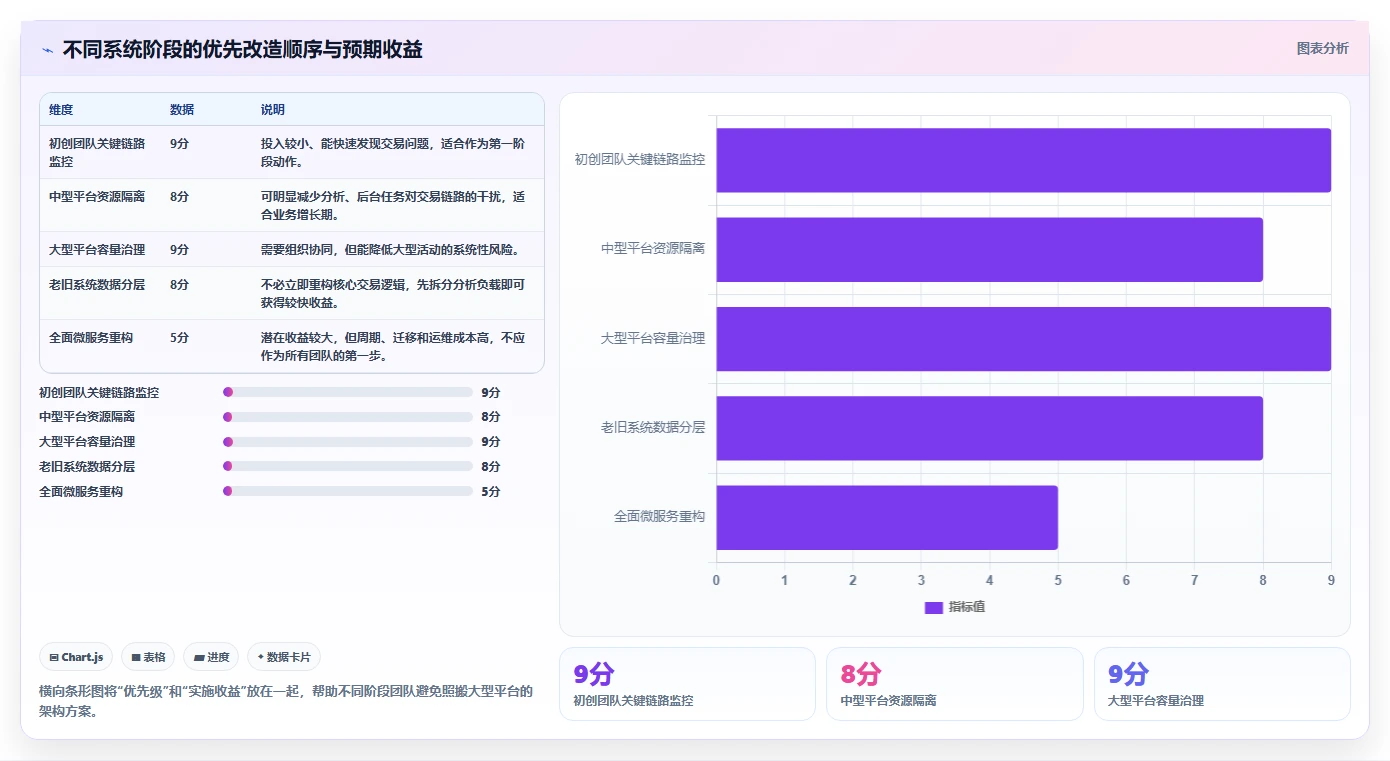The width and height of the screenshot is (1390, 761).
Task: Click x-axis tick label 9
Action: click(x=1331, y=580)
